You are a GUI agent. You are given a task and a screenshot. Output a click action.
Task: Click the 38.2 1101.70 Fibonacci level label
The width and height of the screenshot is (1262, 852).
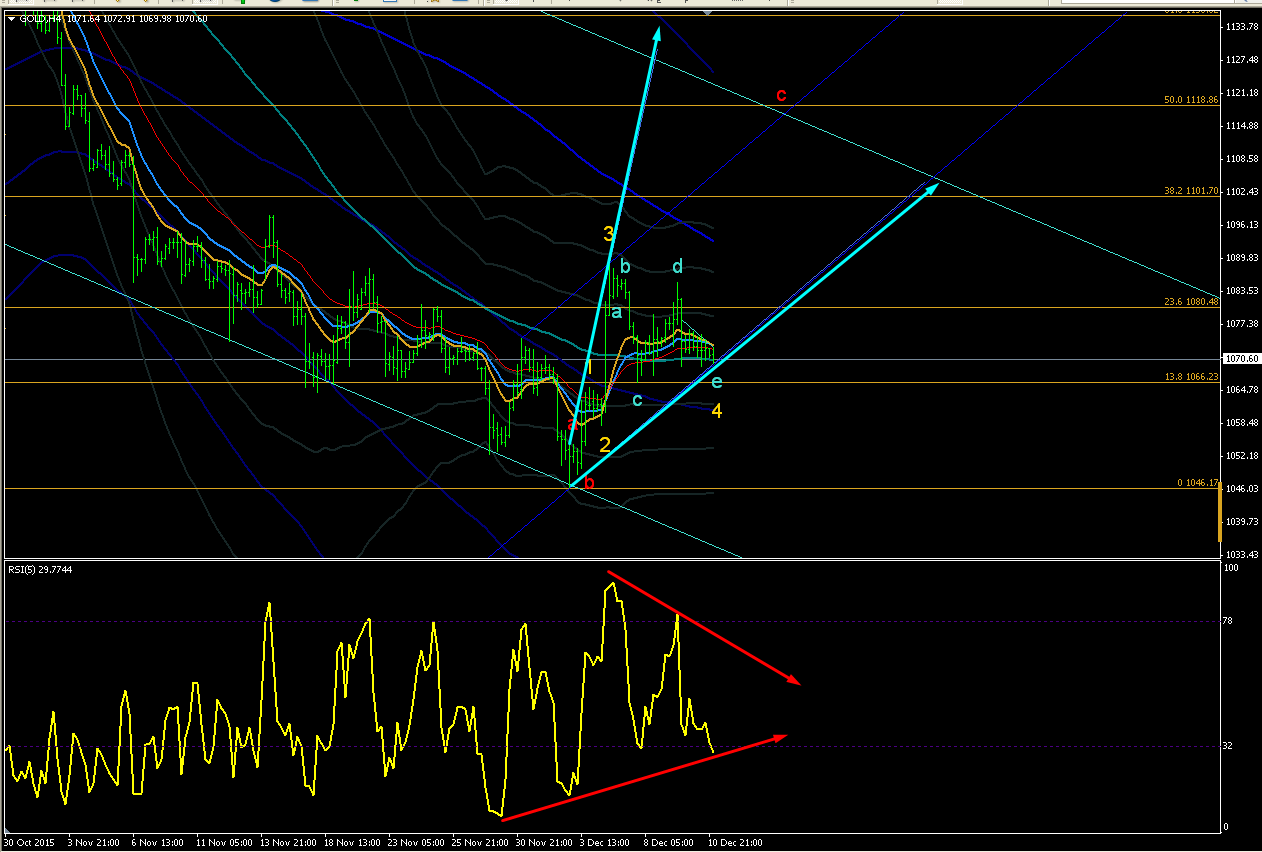[x=1191, y=191]
